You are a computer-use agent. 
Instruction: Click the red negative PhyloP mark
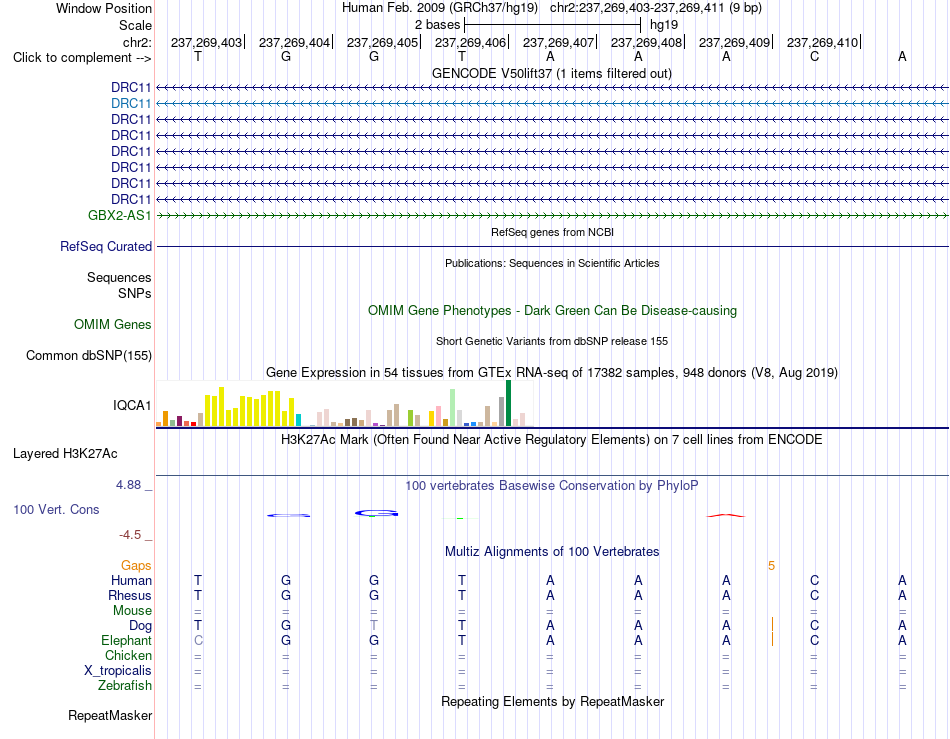(726, 515)
